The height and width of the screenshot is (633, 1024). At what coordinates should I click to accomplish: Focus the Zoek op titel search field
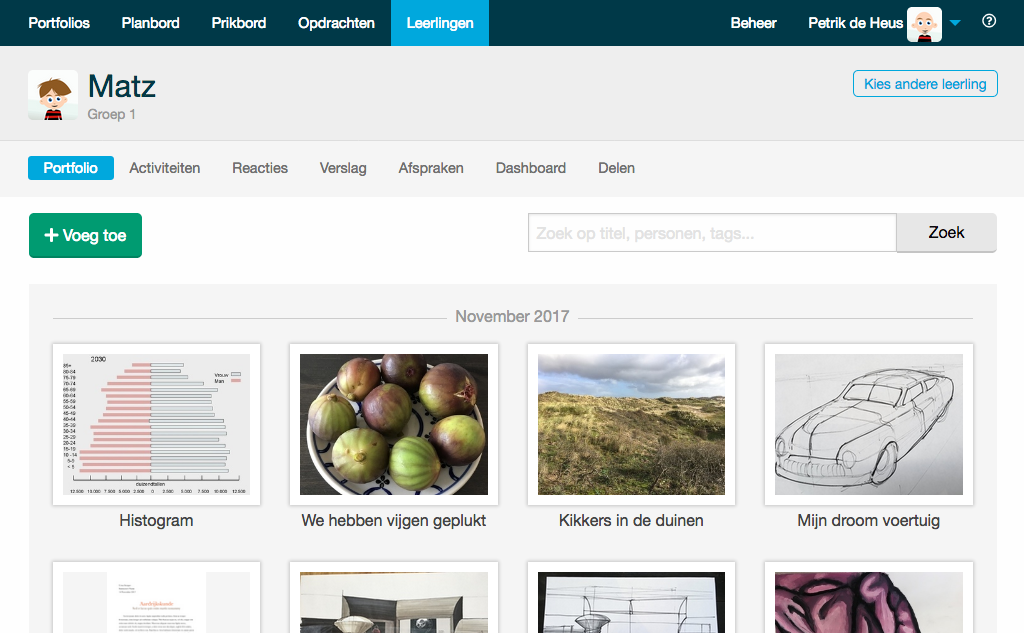click(712, 233)
